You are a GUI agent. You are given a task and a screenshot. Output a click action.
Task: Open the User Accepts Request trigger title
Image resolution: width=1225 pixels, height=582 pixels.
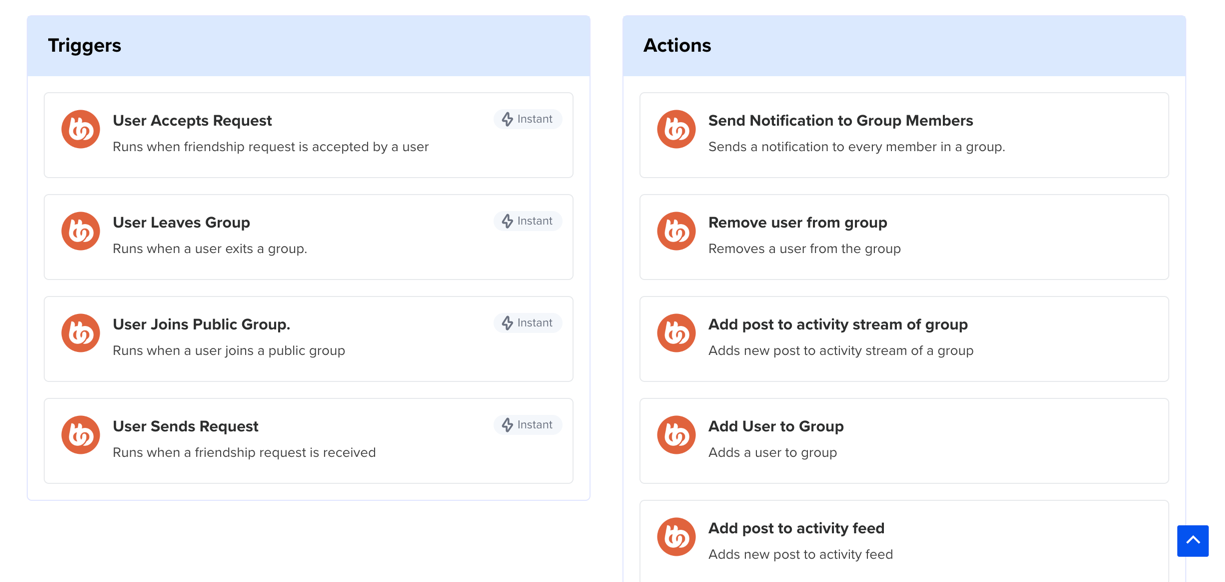point(192,120)
